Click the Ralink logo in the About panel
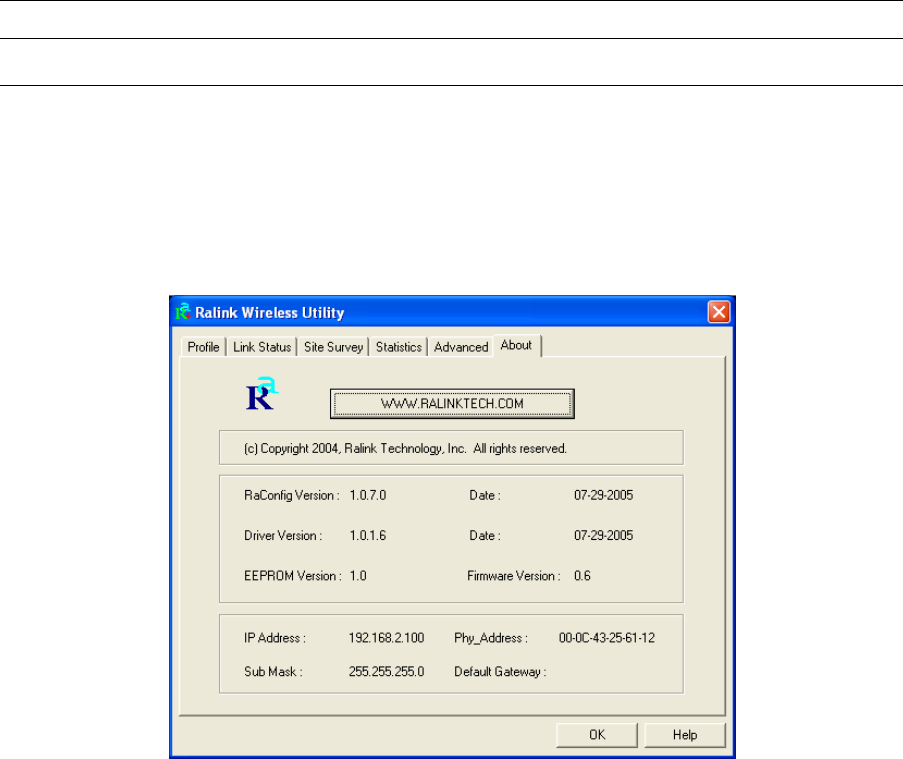The image size is (903, 759). tap(261, 394)
